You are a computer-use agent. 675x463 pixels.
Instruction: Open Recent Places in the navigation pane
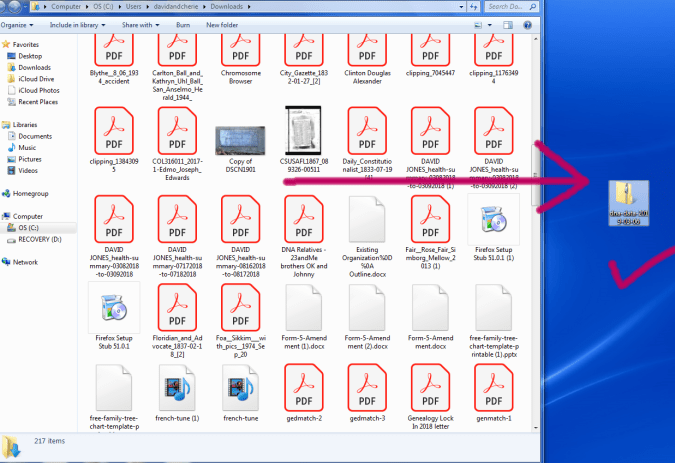pos(38,101)
